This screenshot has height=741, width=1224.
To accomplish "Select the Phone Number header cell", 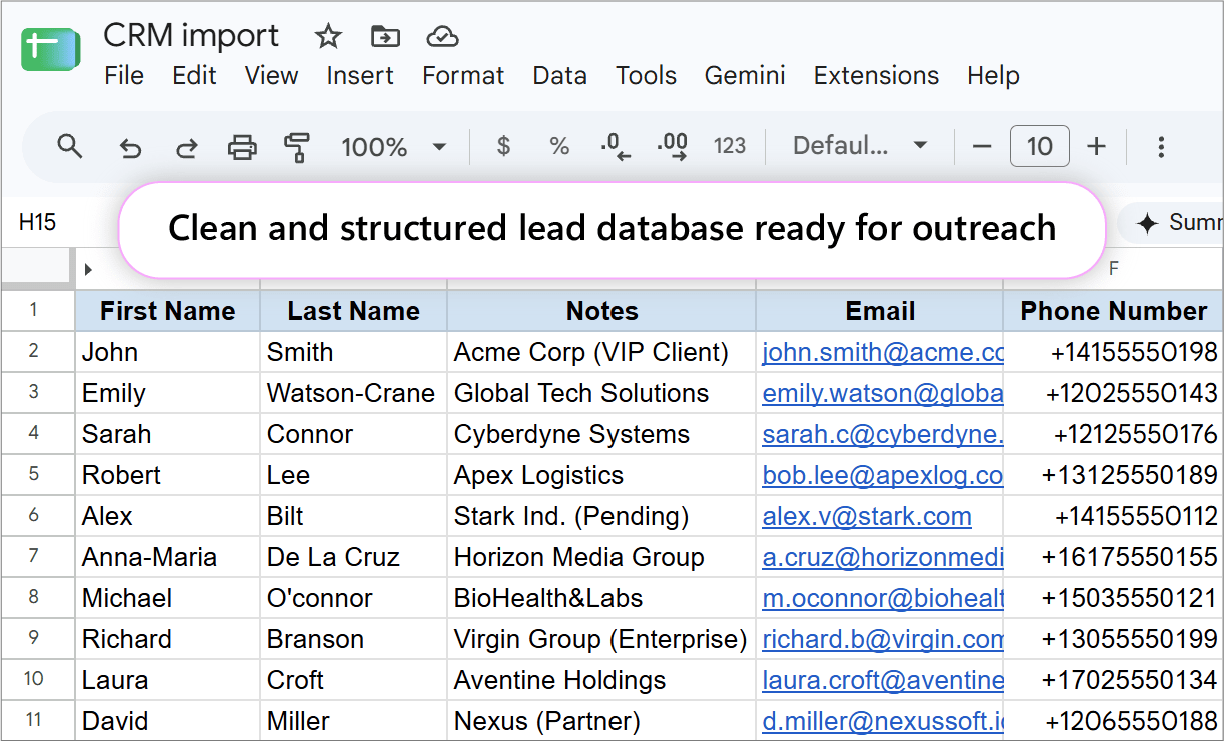I will point(1113,311).
